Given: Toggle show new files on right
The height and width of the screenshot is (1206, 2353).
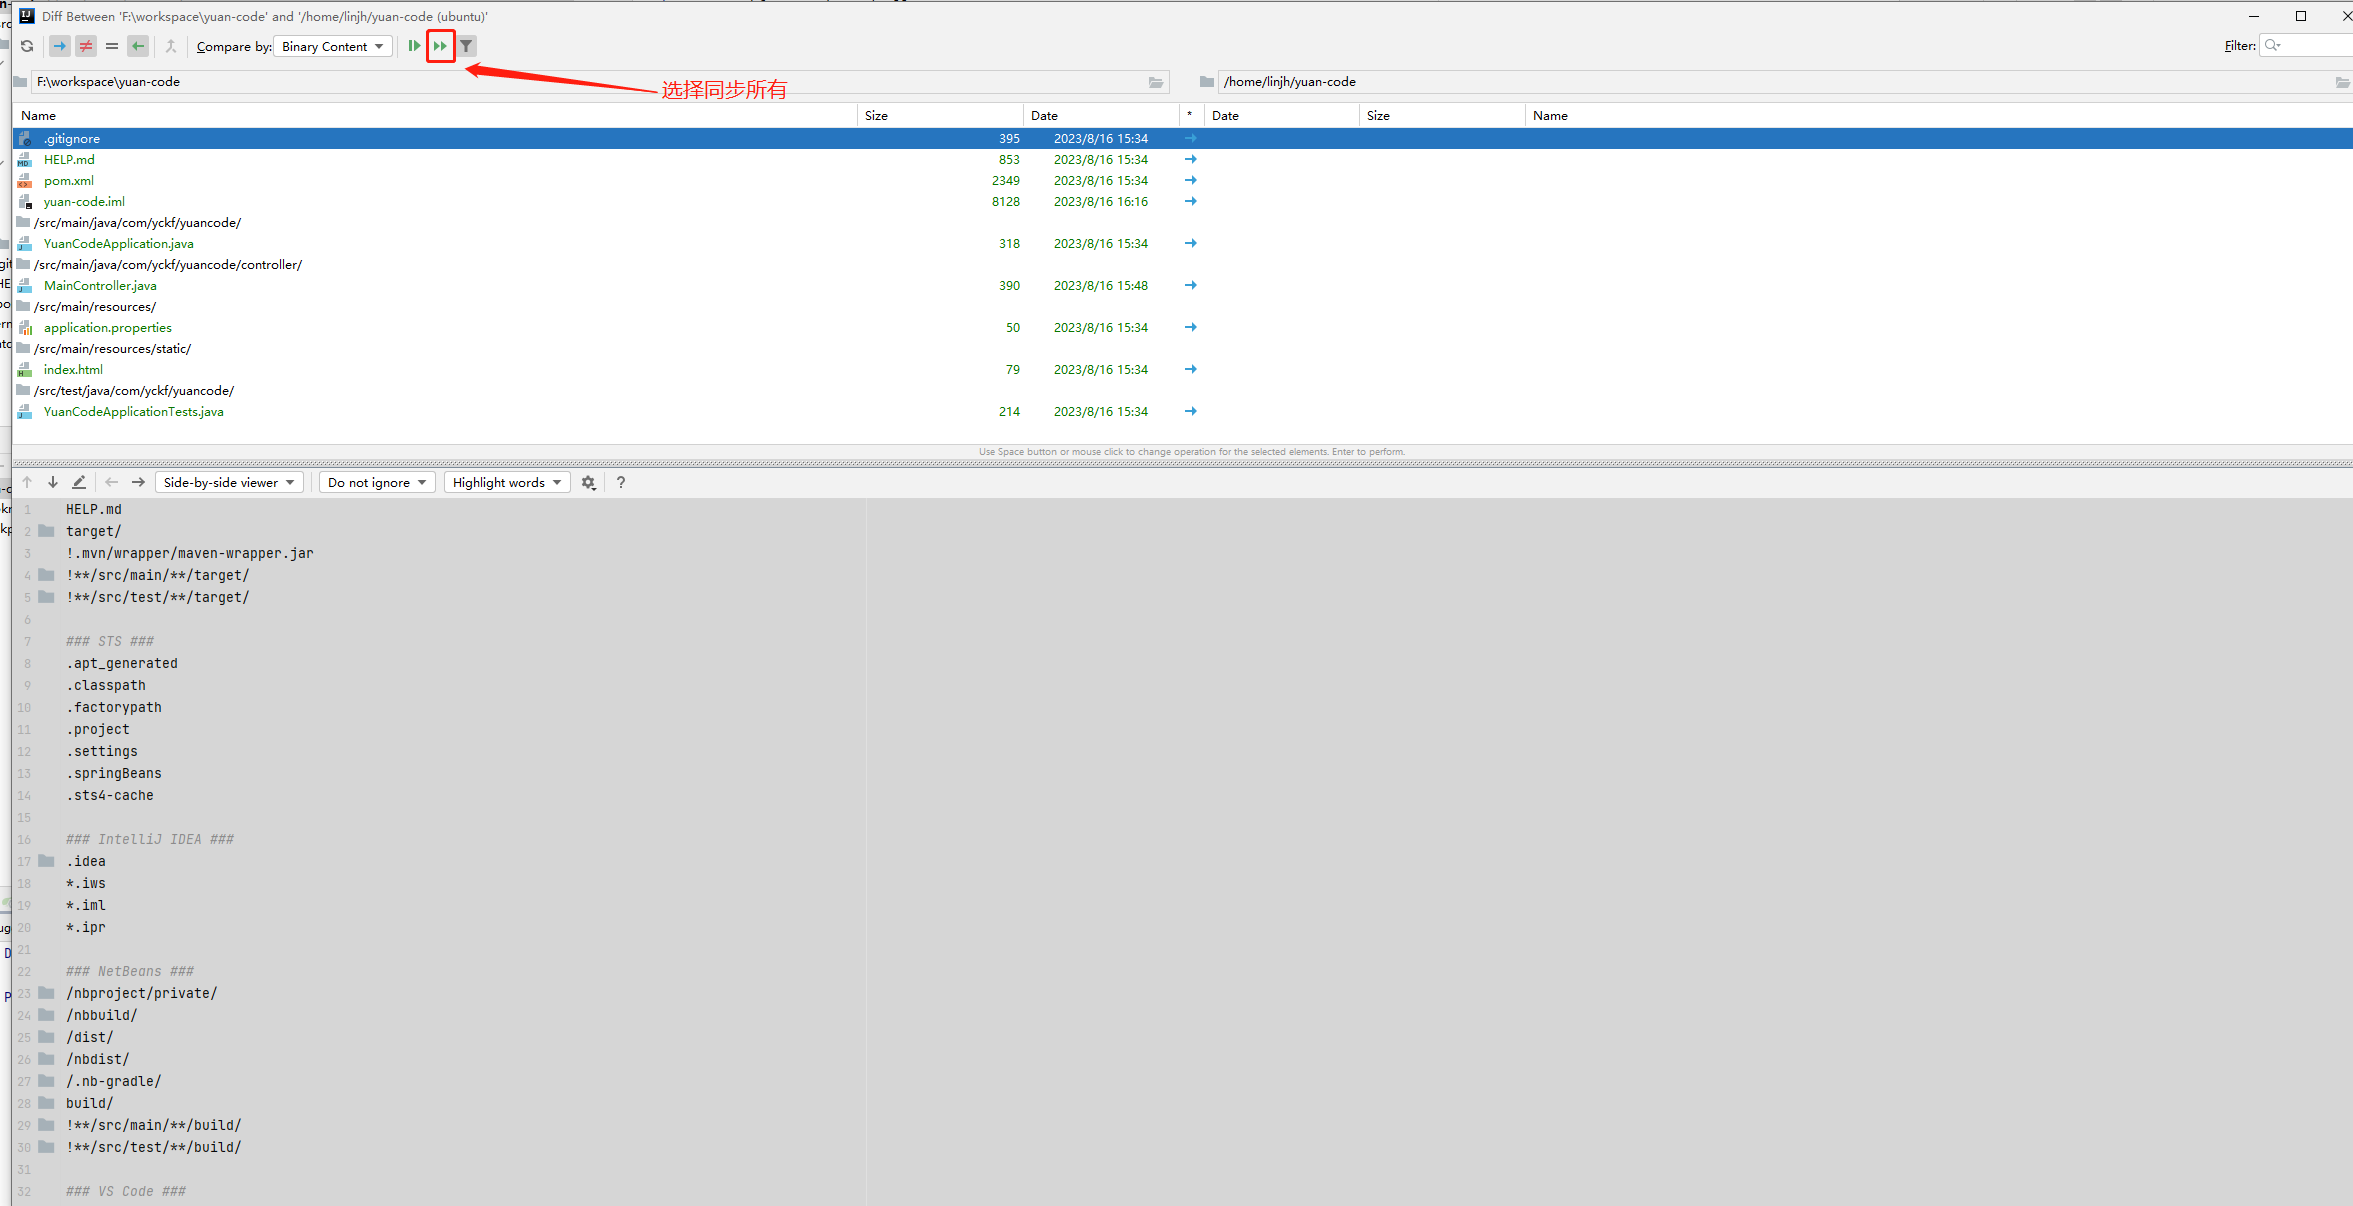Looking at the screenshot, I should point(138,46).
